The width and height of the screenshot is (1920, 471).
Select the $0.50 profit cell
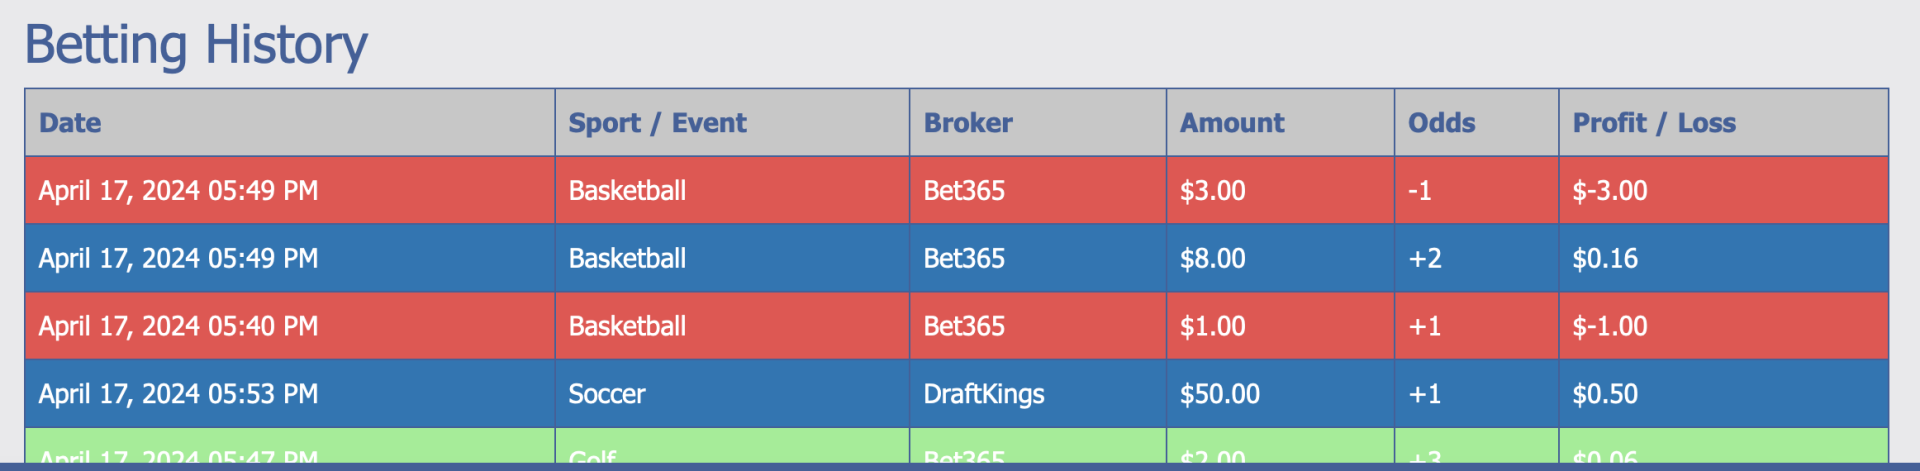1604,394
